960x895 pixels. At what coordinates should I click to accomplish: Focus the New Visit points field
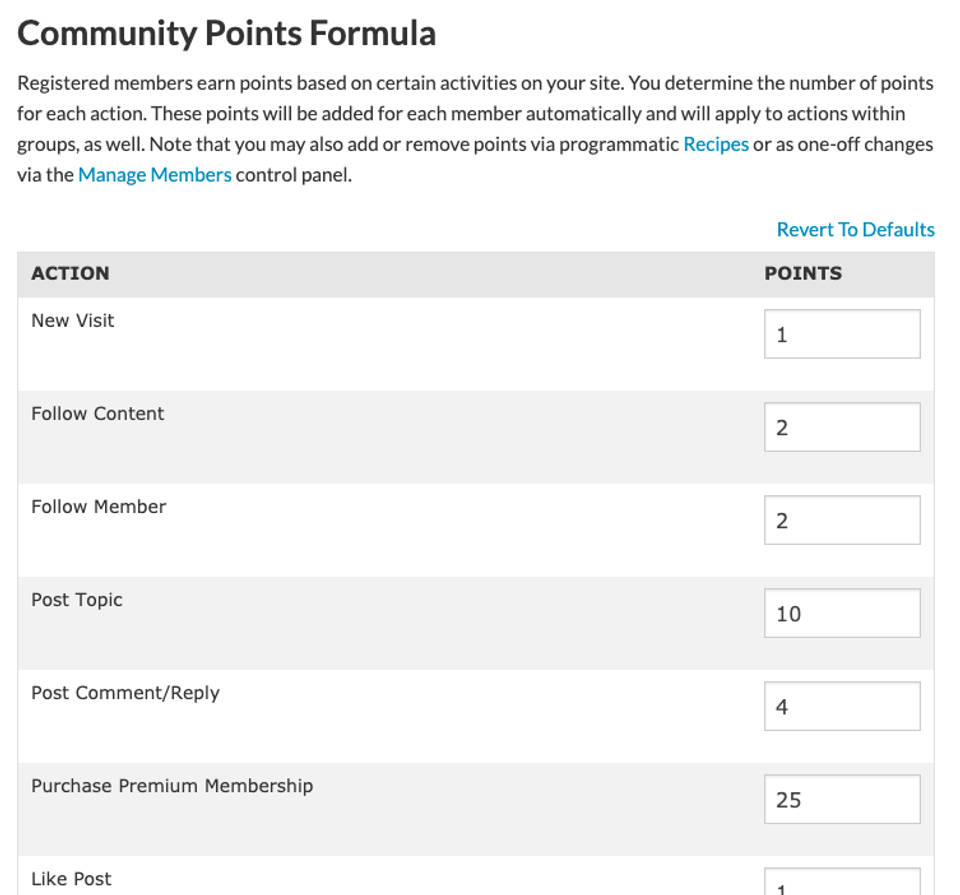click(x=841, y=334)
